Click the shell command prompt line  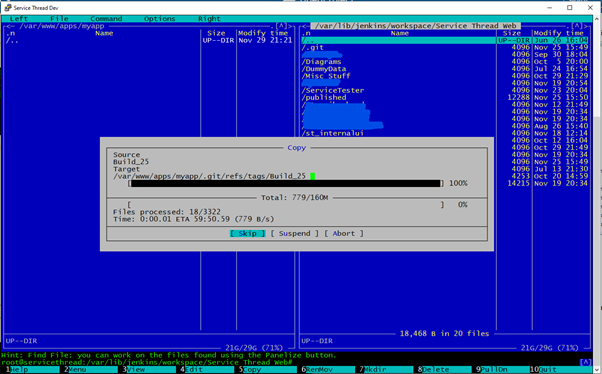point(147,362)
